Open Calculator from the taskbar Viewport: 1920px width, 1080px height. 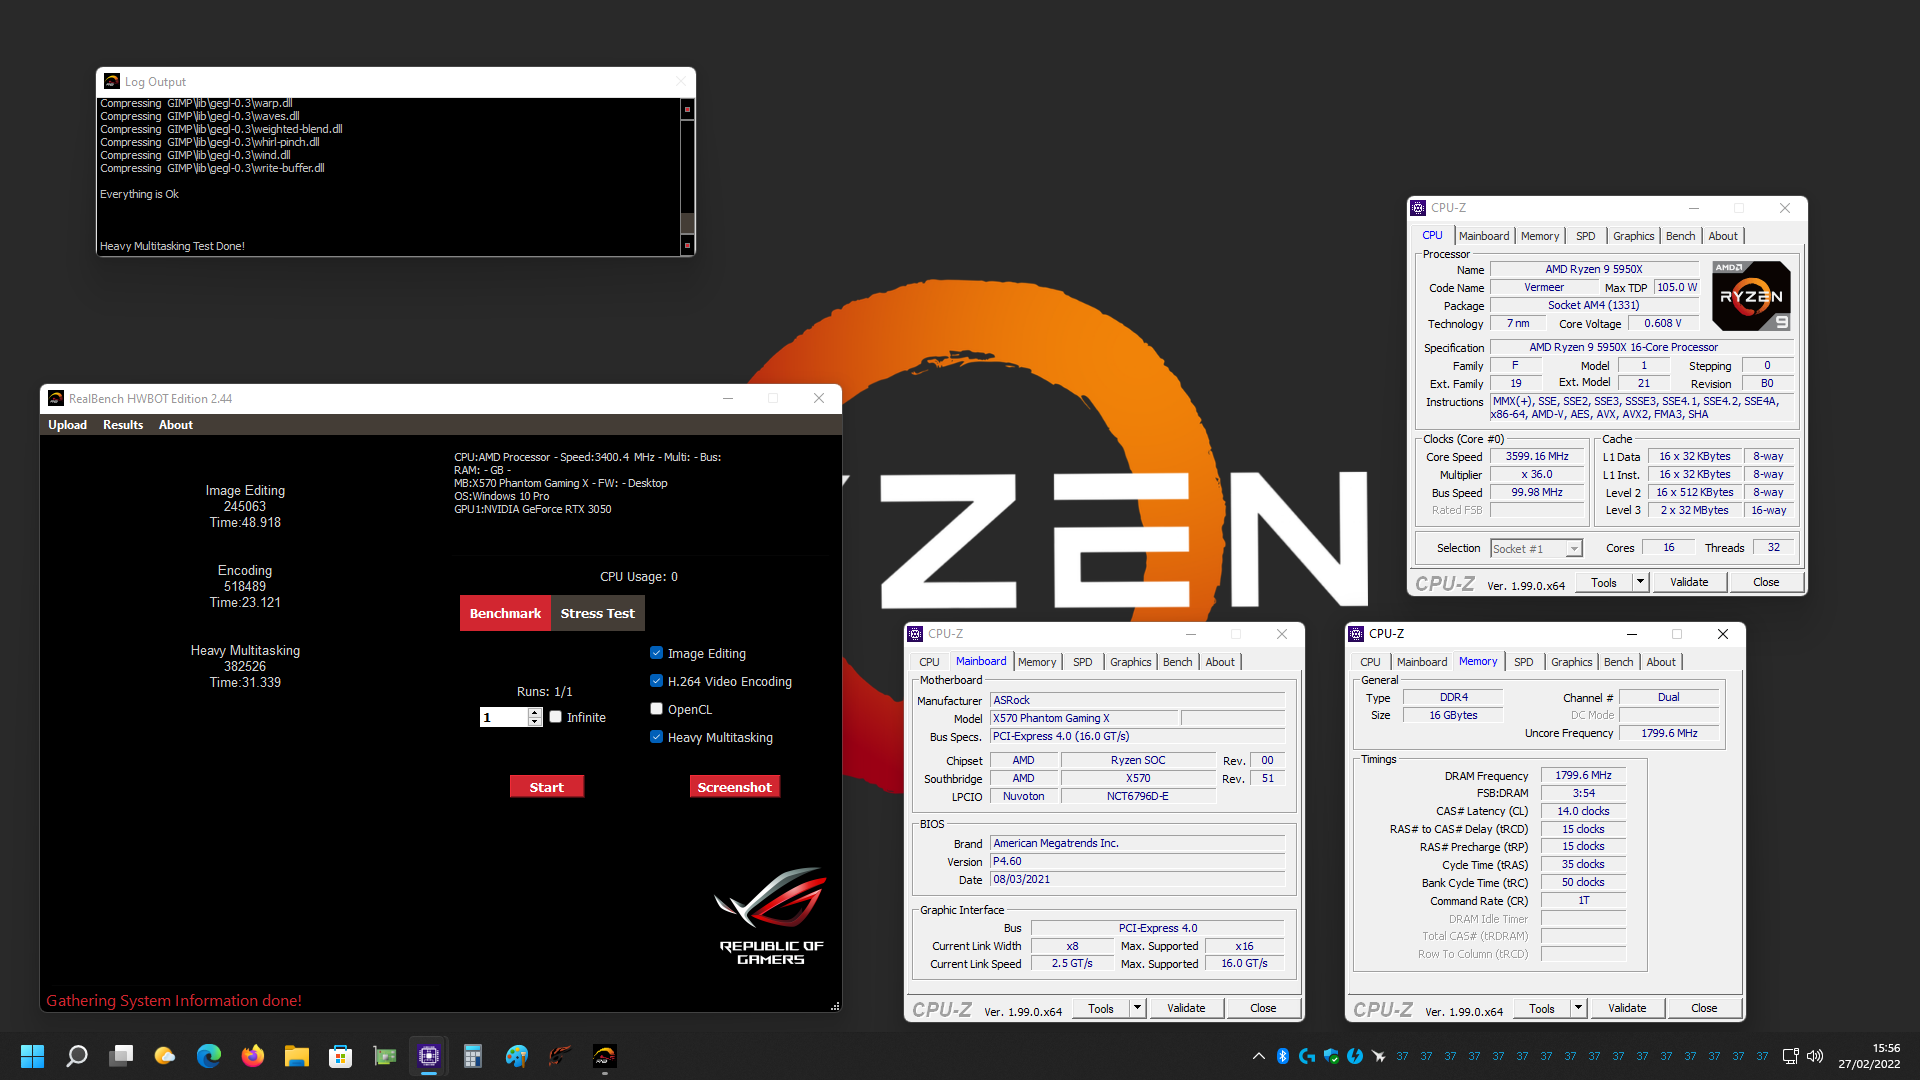473,1056
